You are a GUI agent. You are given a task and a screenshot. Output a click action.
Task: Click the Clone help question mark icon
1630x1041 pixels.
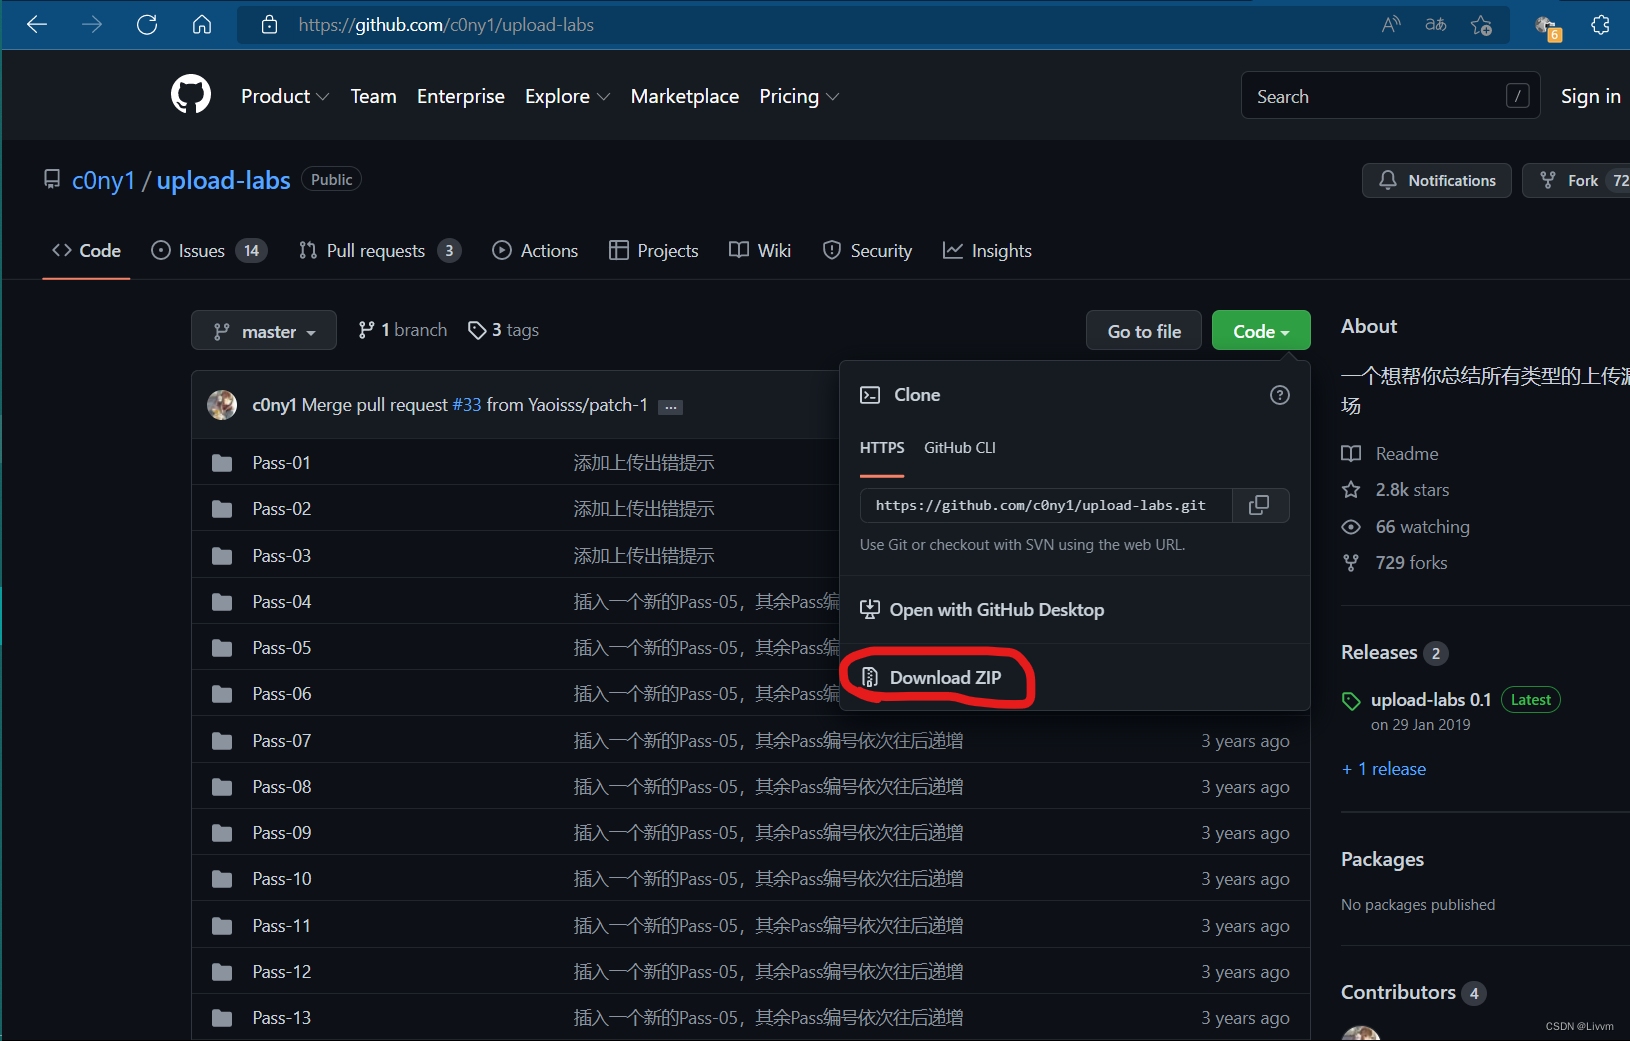[1279, 395]
